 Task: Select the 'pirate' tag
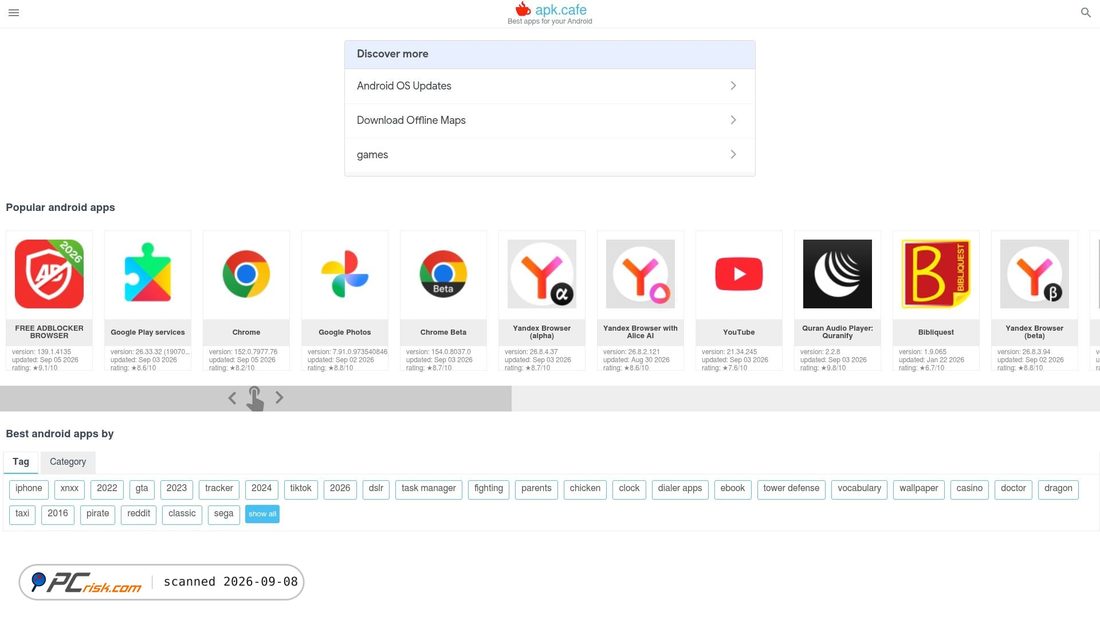click(x=98, y=514)
